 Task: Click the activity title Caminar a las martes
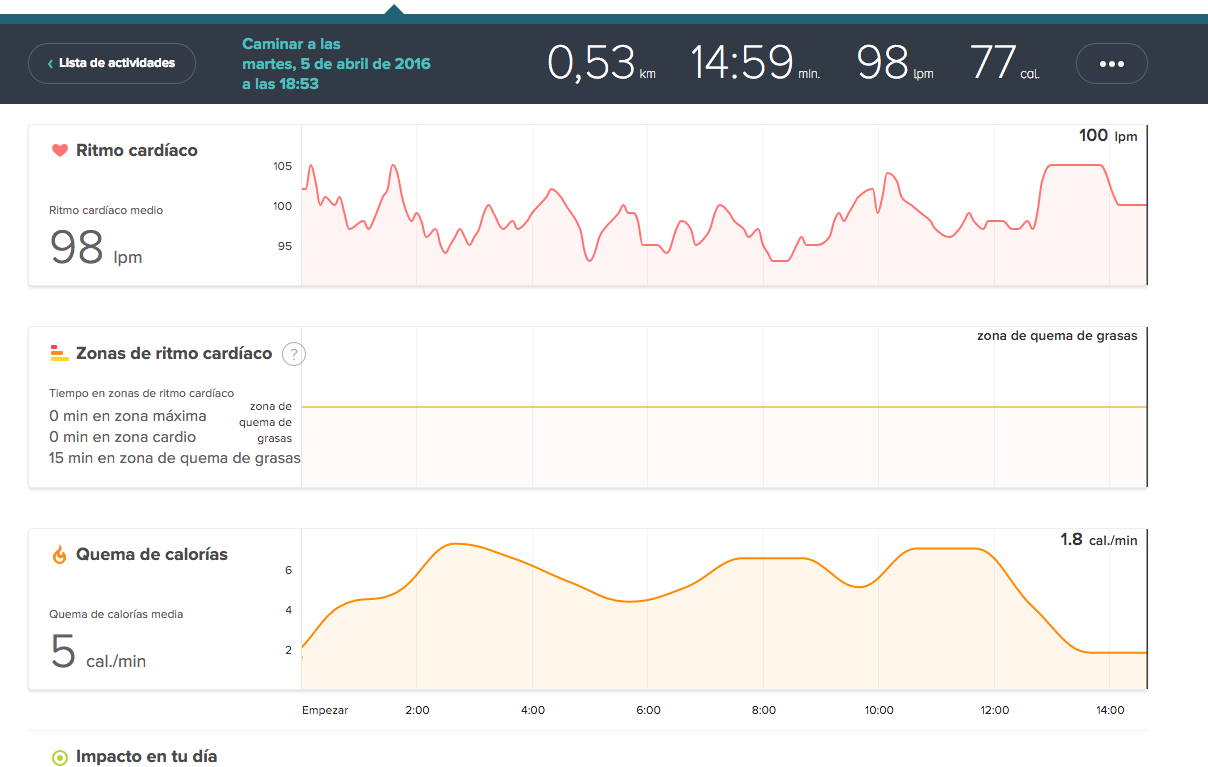coord(336,64)
